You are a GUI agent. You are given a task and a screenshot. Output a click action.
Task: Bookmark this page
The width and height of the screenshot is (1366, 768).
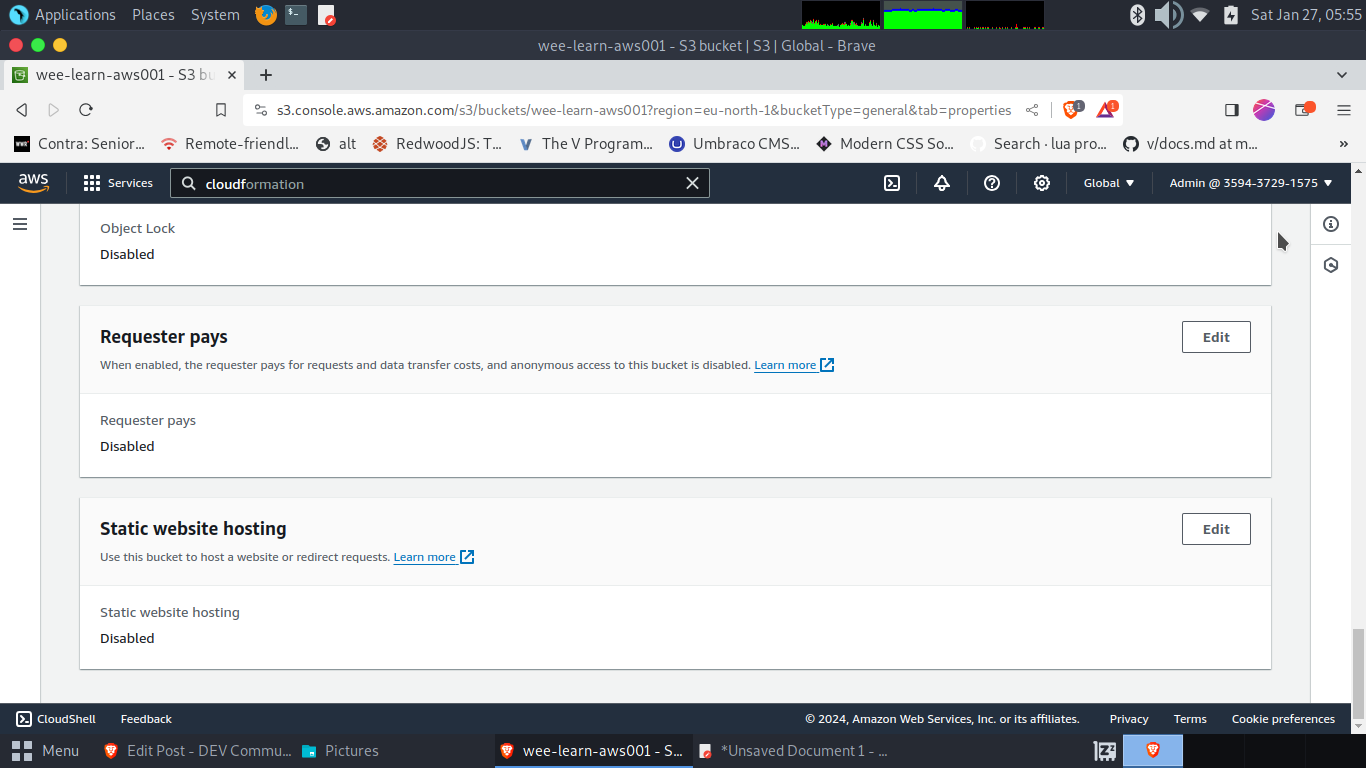221,110
